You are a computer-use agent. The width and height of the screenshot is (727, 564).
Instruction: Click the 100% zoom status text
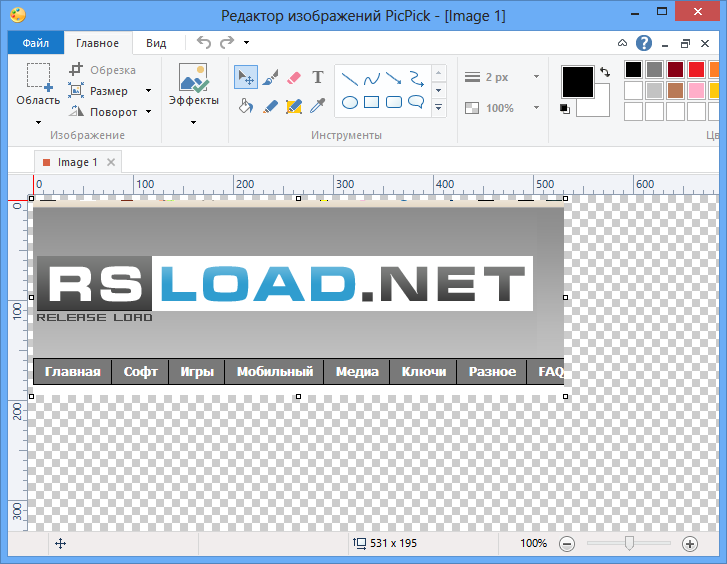tap(533, 543)
